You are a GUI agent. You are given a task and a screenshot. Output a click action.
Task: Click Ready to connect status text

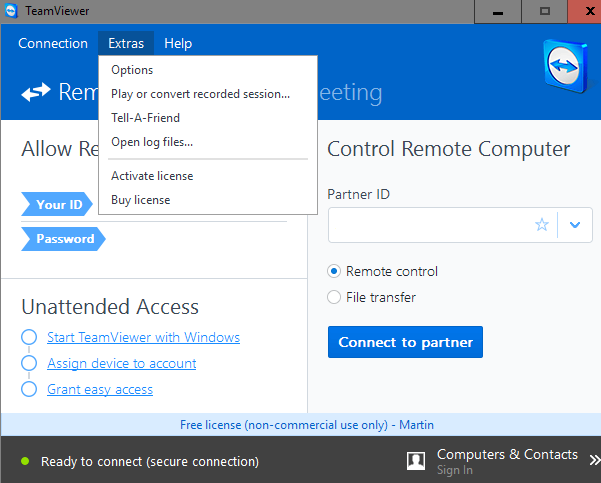point(150,462)
